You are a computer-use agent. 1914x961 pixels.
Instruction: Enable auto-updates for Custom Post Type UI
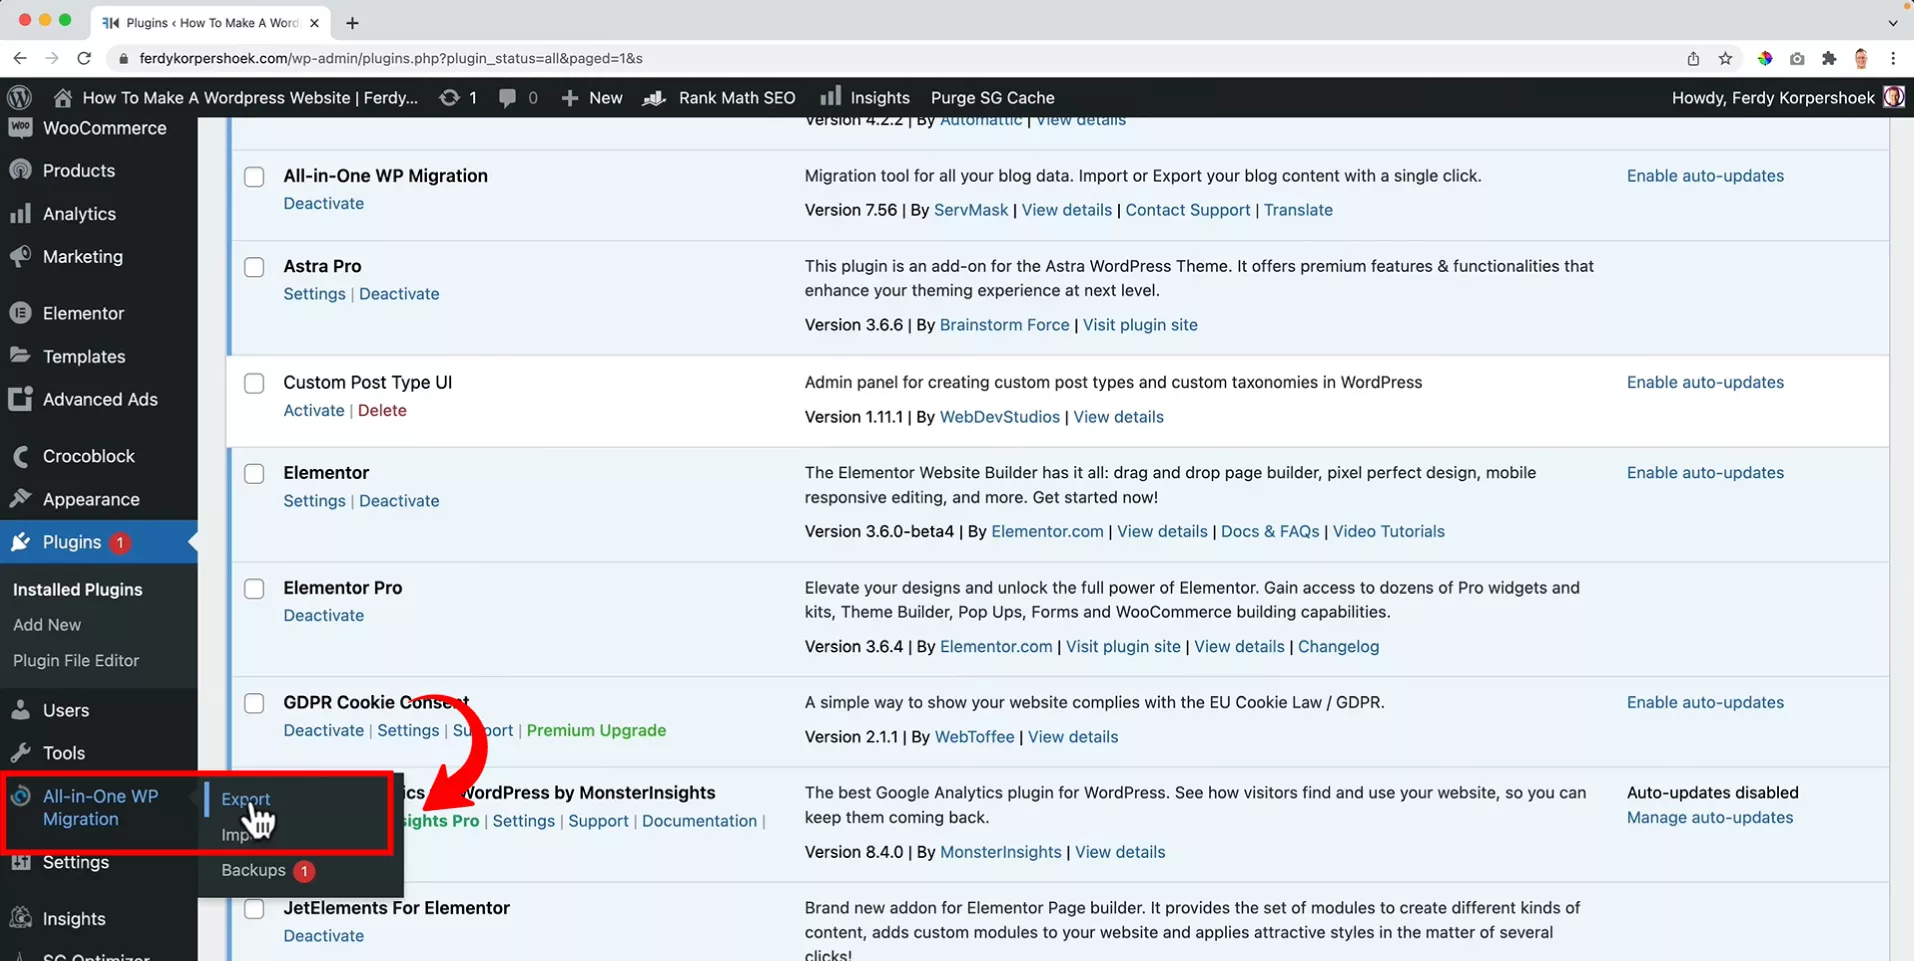point(1704,382)
